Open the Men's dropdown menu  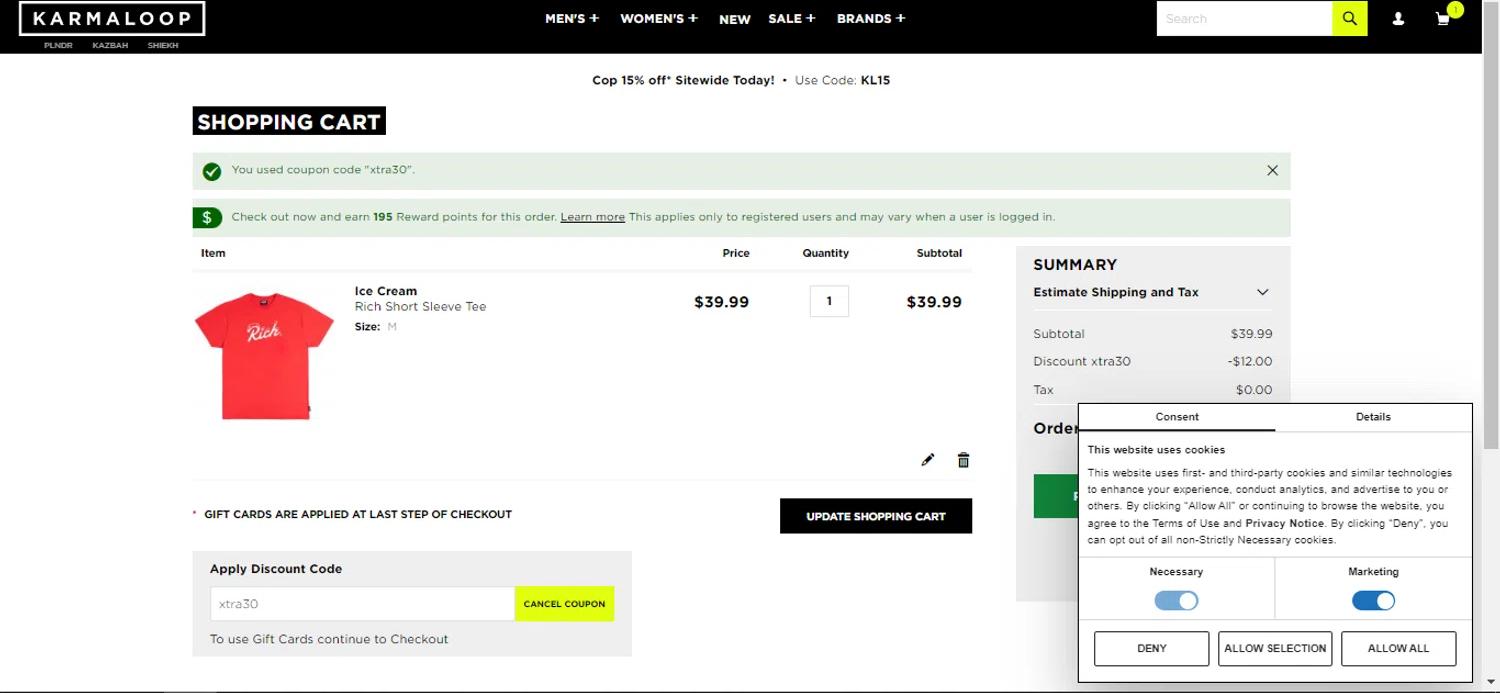point(571,19)
